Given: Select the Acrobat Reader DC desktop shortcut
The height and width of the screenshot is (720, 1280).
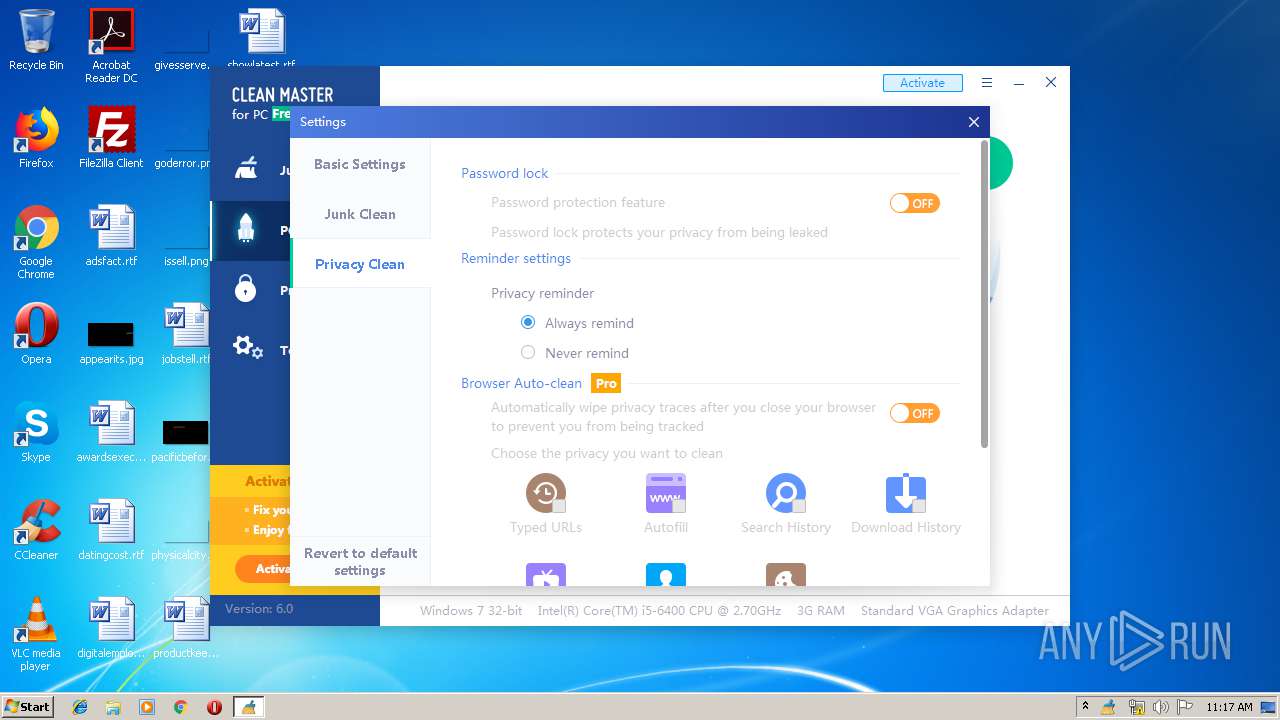Looking at the screenshot, I should (x=111, y=46).
